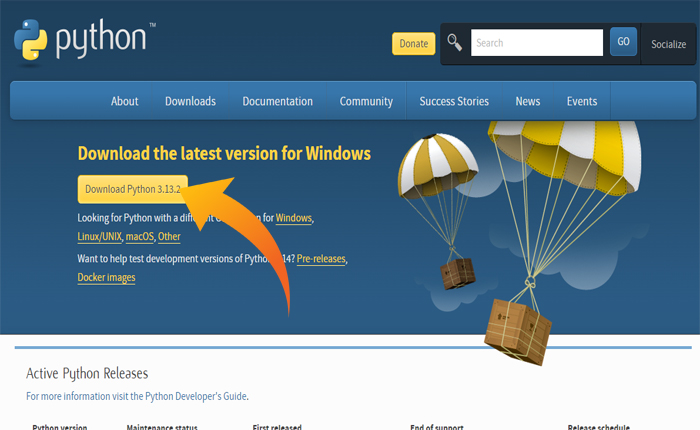Open the About menu item

(x=125, y=101)
